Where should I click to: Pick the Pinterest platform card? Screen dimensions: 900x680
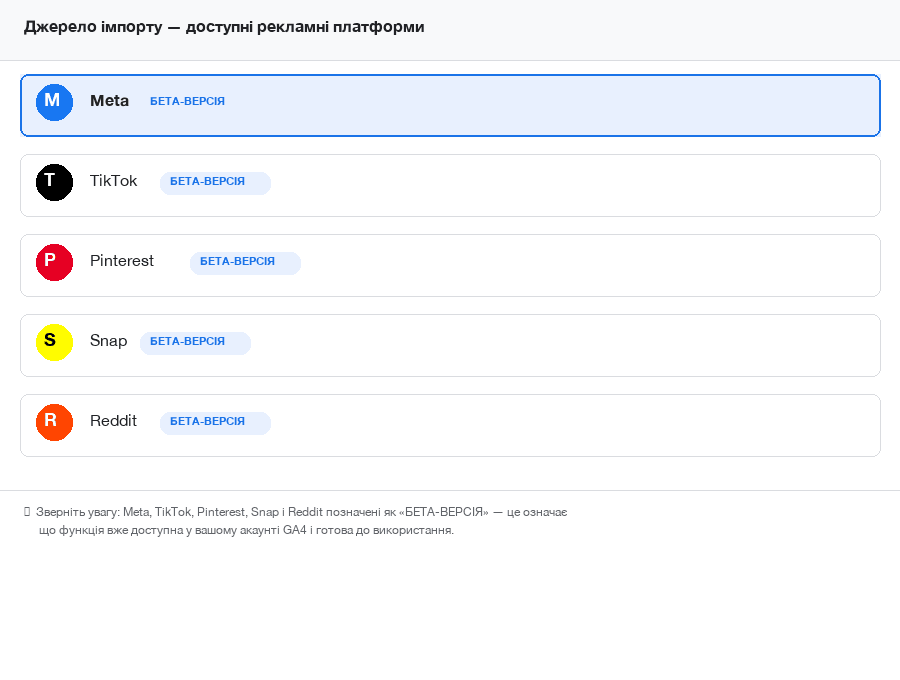(x=450, y=265)
